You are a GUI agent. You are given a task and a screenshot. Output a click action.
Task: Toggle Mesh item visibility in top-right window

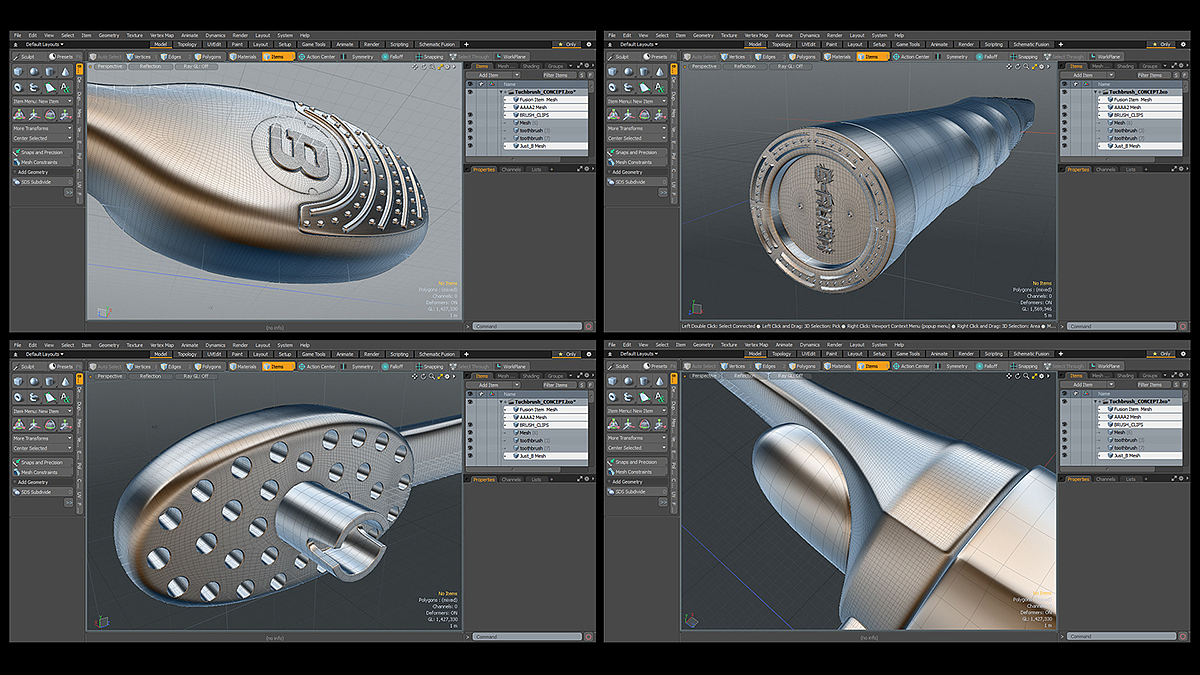(1065, 123)
